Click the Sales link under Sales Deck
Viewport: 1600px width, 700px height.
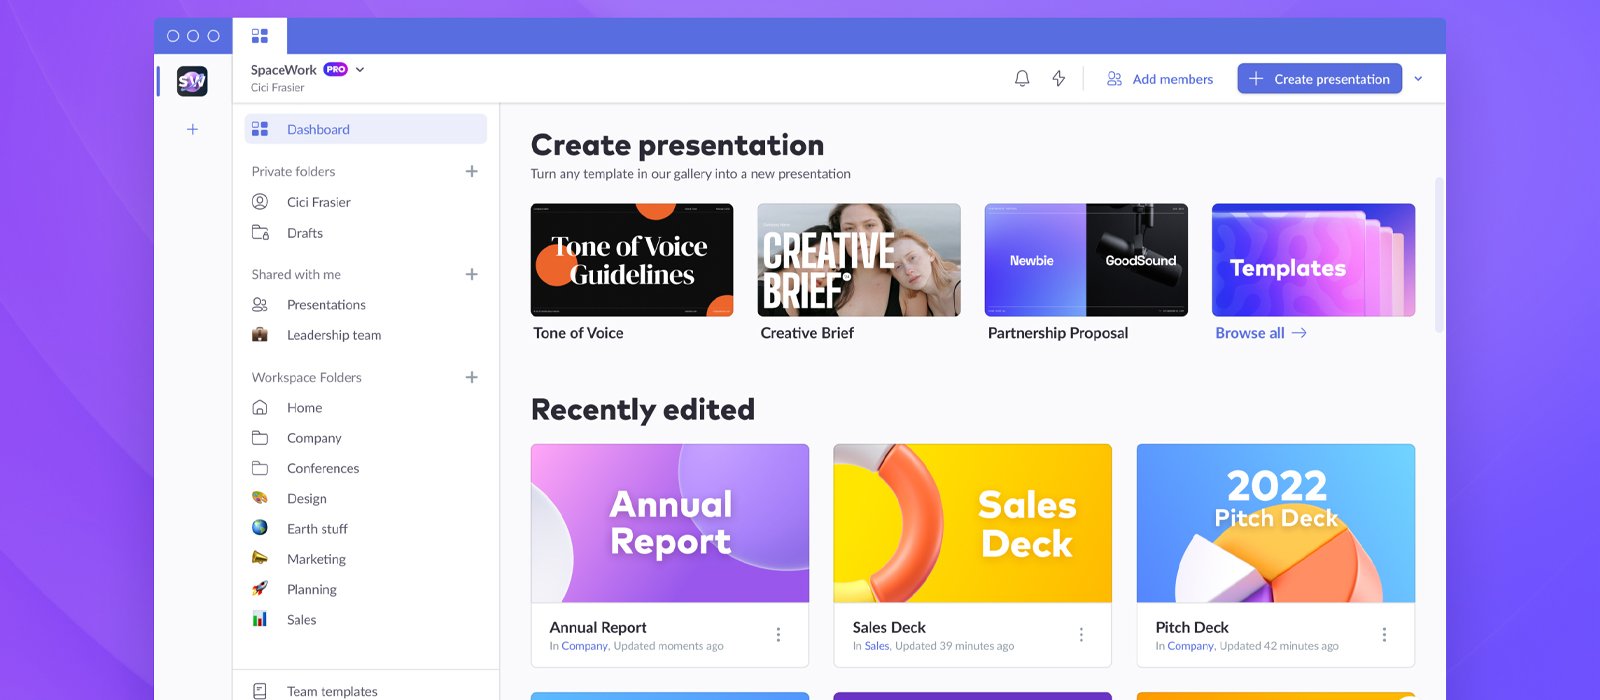(877, 646)
